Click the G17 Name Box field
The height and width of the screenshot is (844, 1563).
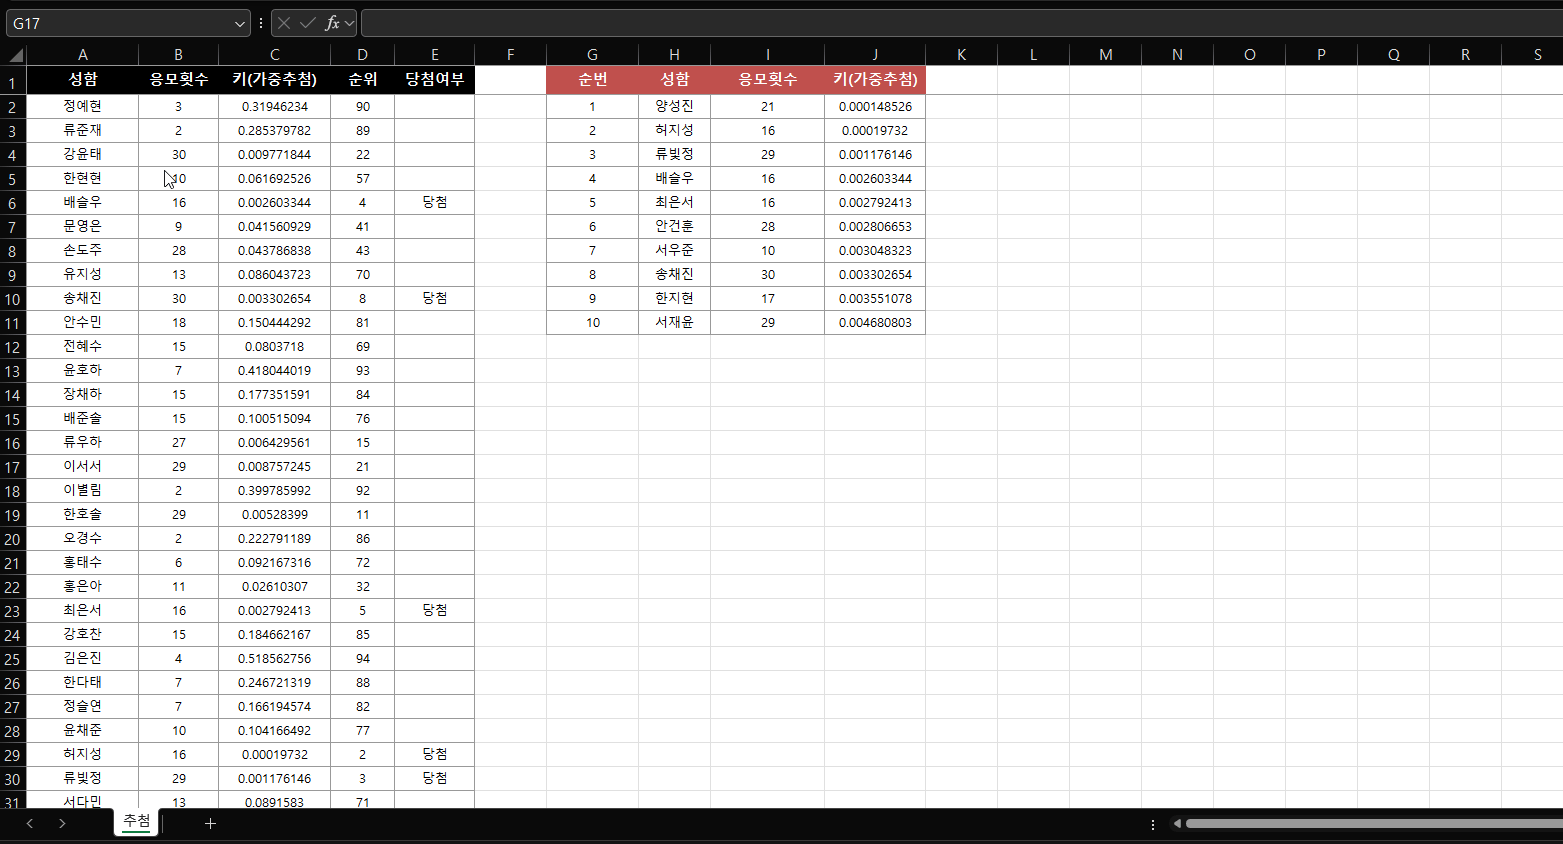(120, 23)
